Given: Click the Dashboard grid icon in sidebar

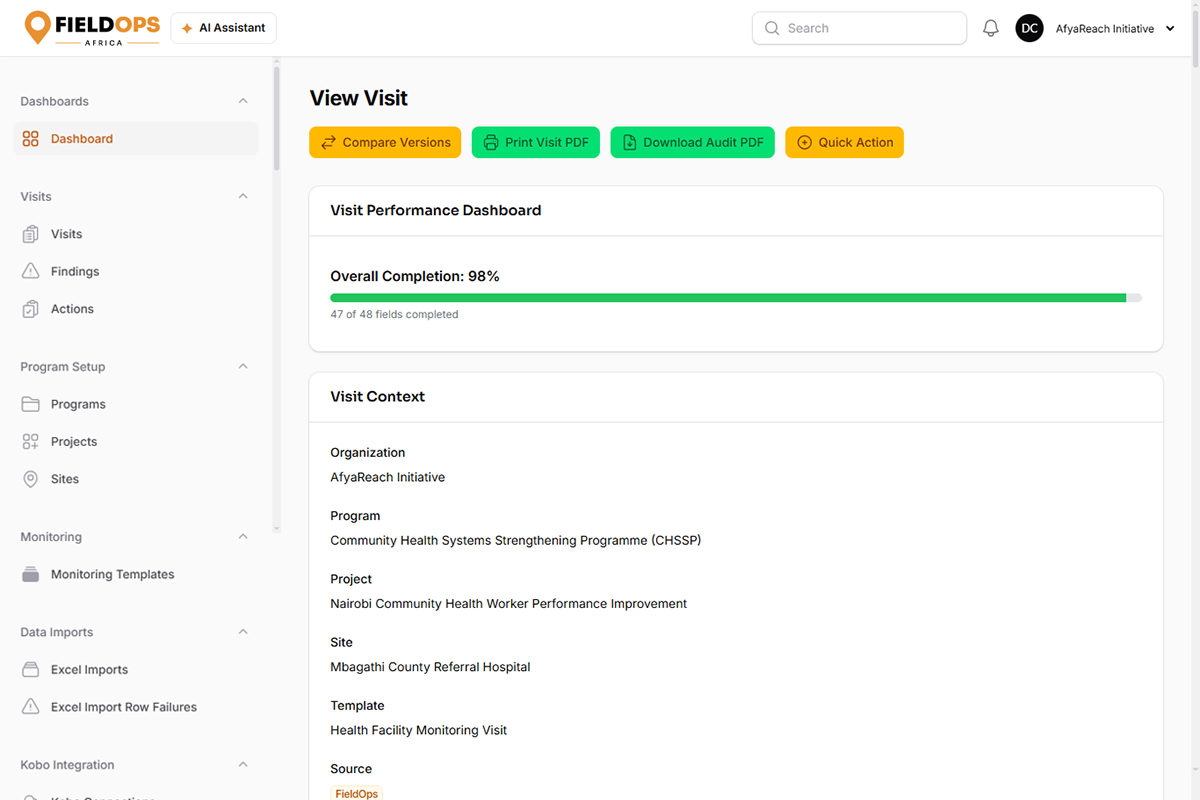Looking at the screenshot, I should pyautogui.click(x=31, y=139).
